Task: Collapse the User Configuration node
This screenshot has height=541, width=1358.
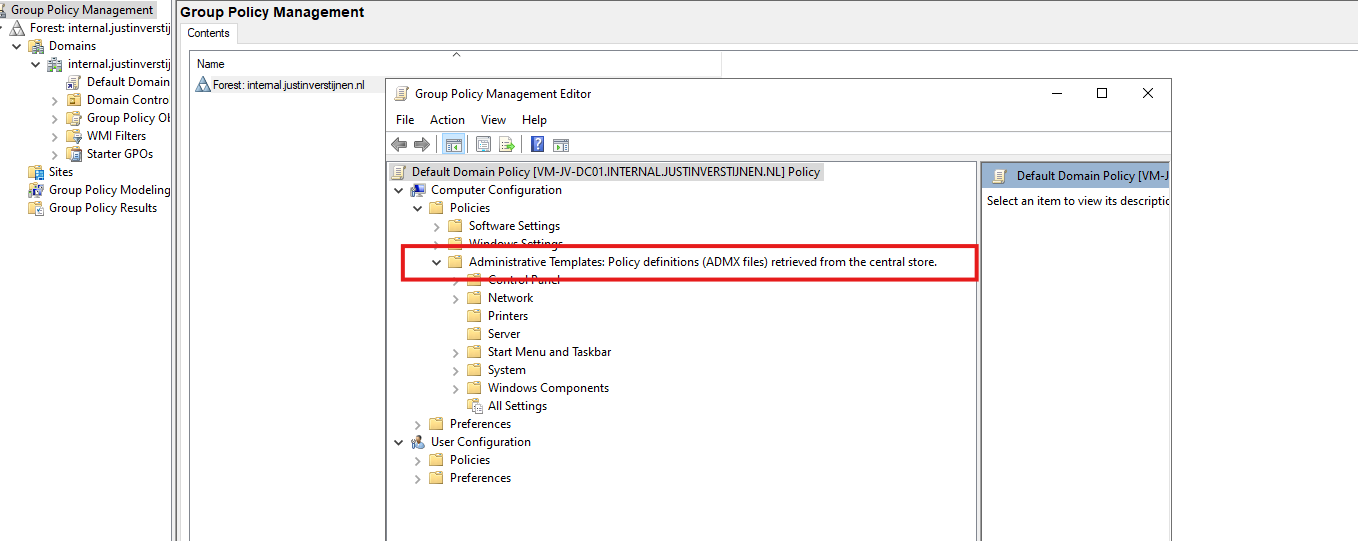Action: (x=399, y=442)
